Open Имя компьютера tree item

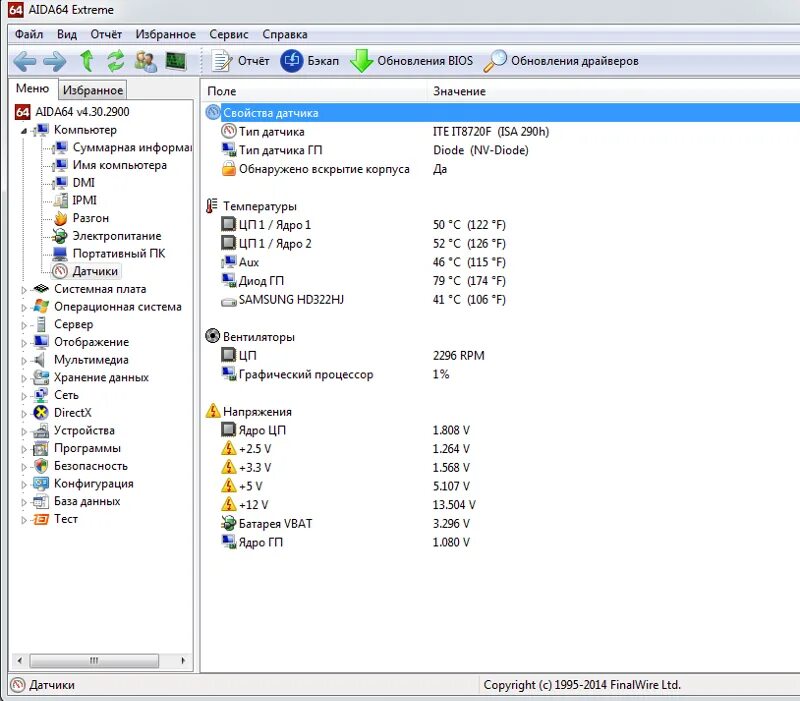[x=119, y=165]
